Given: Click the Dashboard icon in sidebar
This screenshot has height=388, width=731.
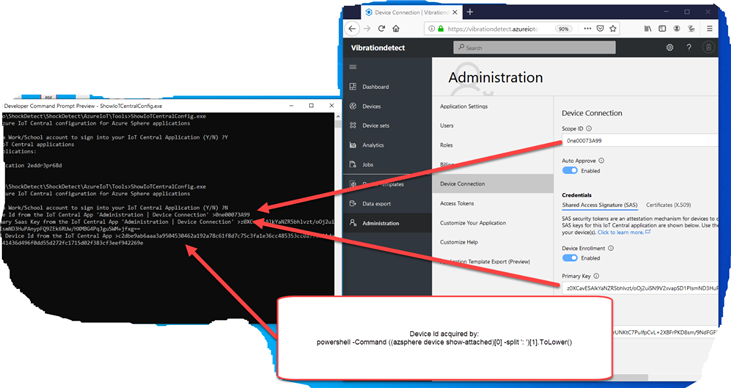Looking at the screenshot, I should pos(353,87).
